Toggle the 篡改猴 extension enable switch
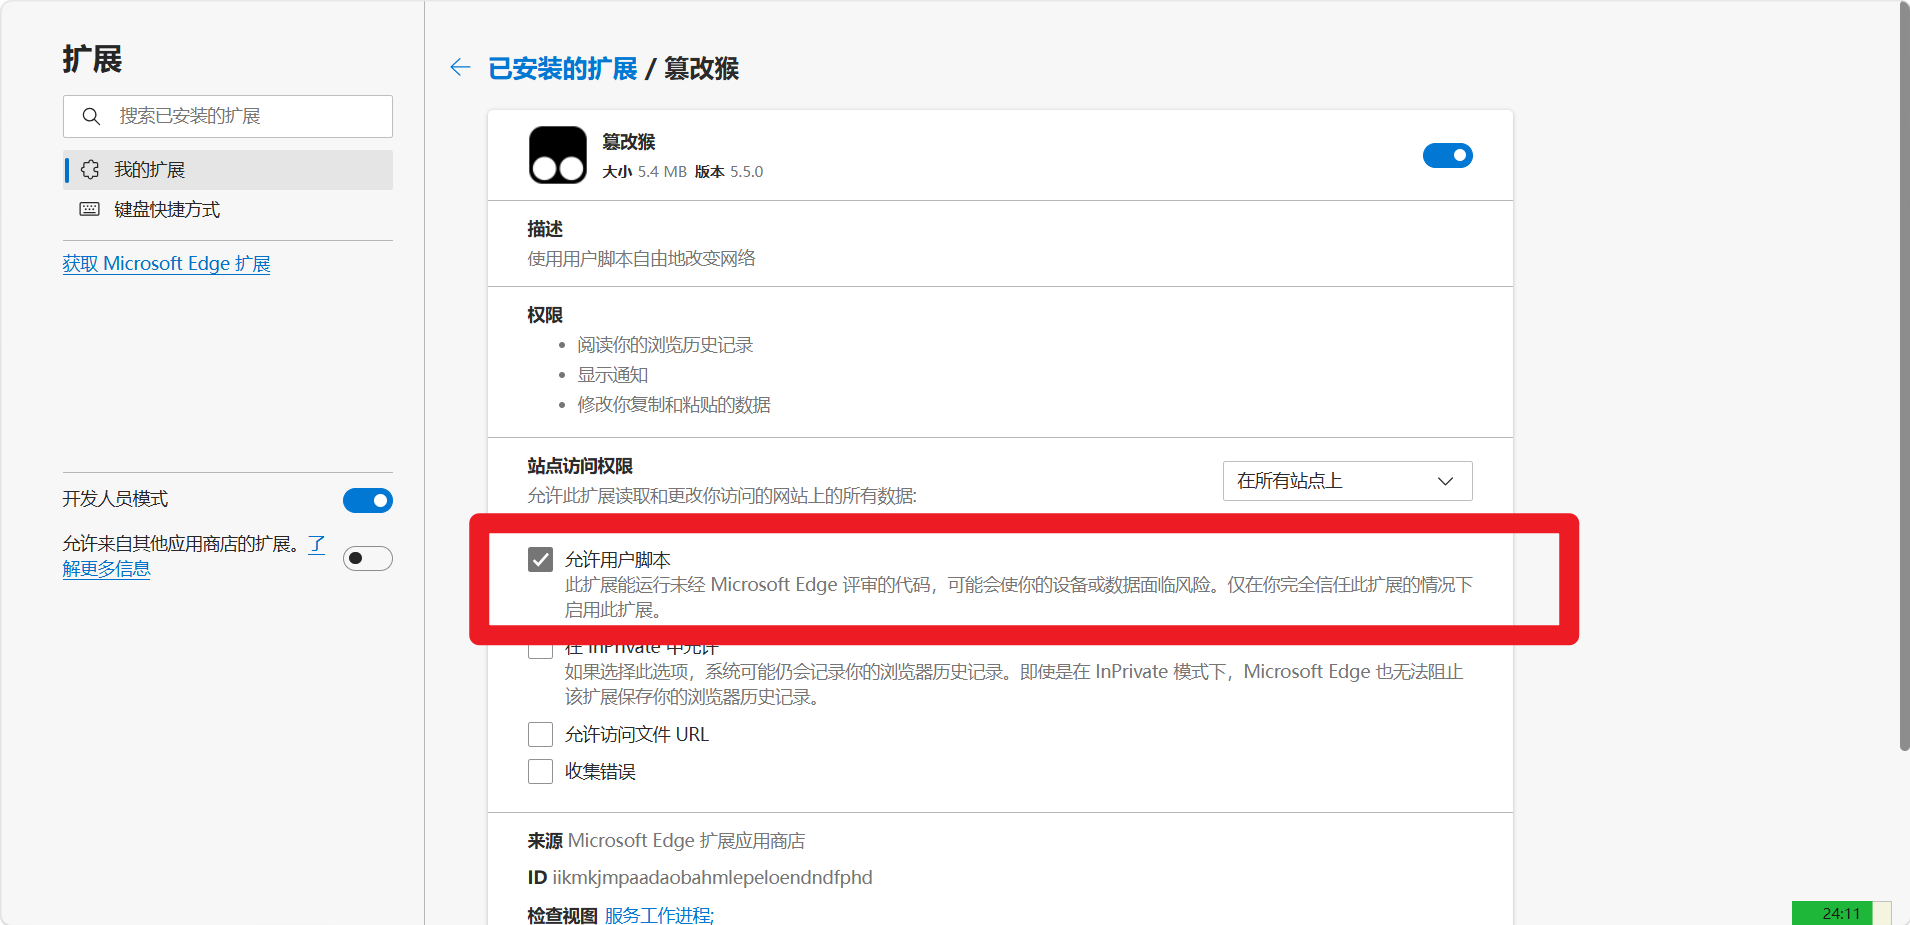This screenshot has height=925, width=1910. 1447,155
